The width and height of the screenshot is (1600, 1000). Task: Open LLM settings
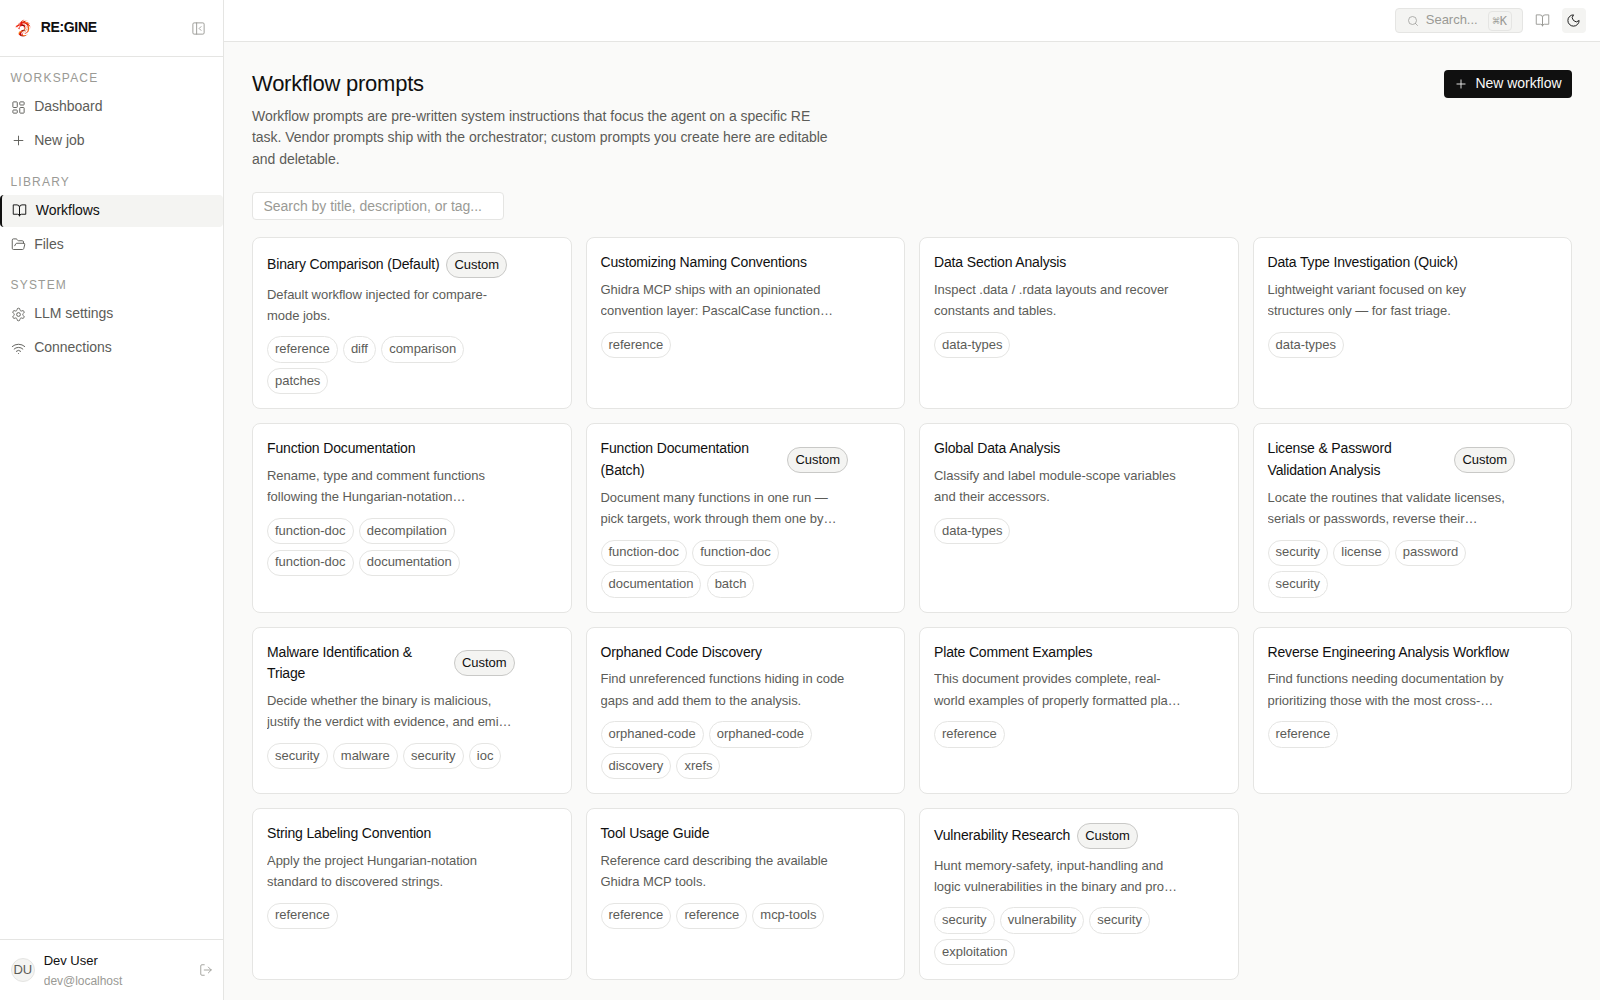112,314
